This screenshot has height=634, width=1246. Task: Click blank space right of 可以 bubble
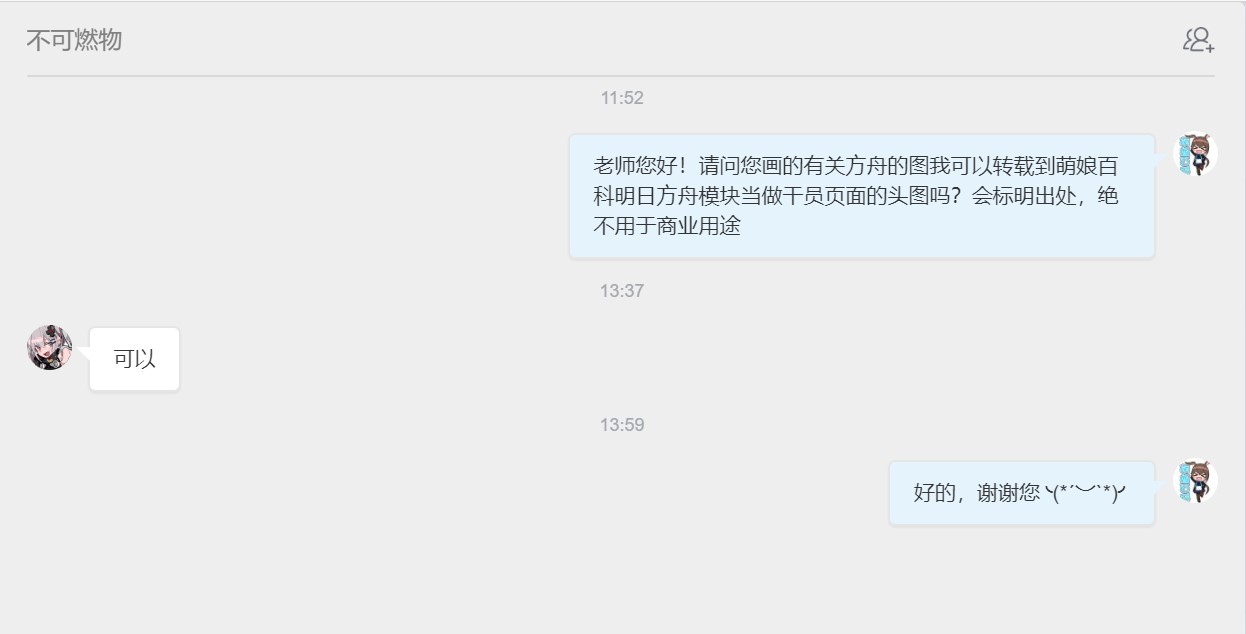pyautogui.click(x=380, y=359)
